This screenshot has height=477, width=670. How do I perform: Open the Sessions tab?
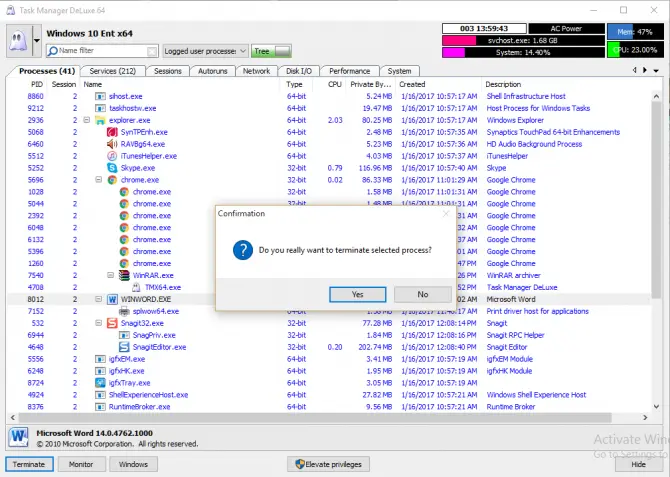point(168,71)
